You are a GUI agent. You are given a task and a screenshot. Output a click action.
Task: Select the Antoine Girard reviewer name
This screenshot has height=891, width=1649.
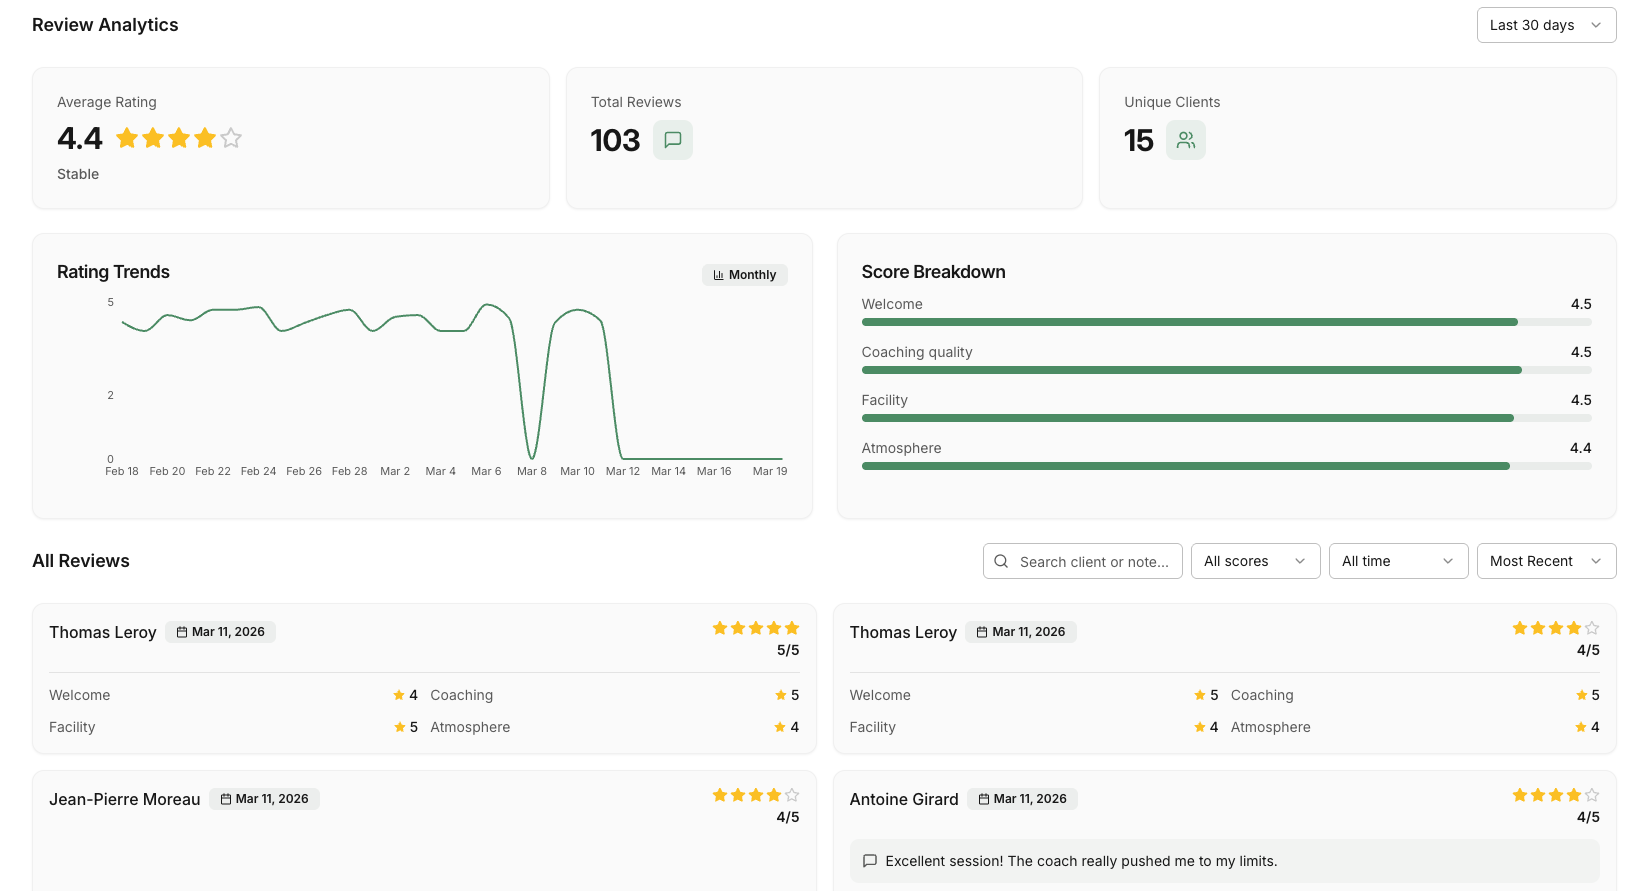(x=904, y=799)
